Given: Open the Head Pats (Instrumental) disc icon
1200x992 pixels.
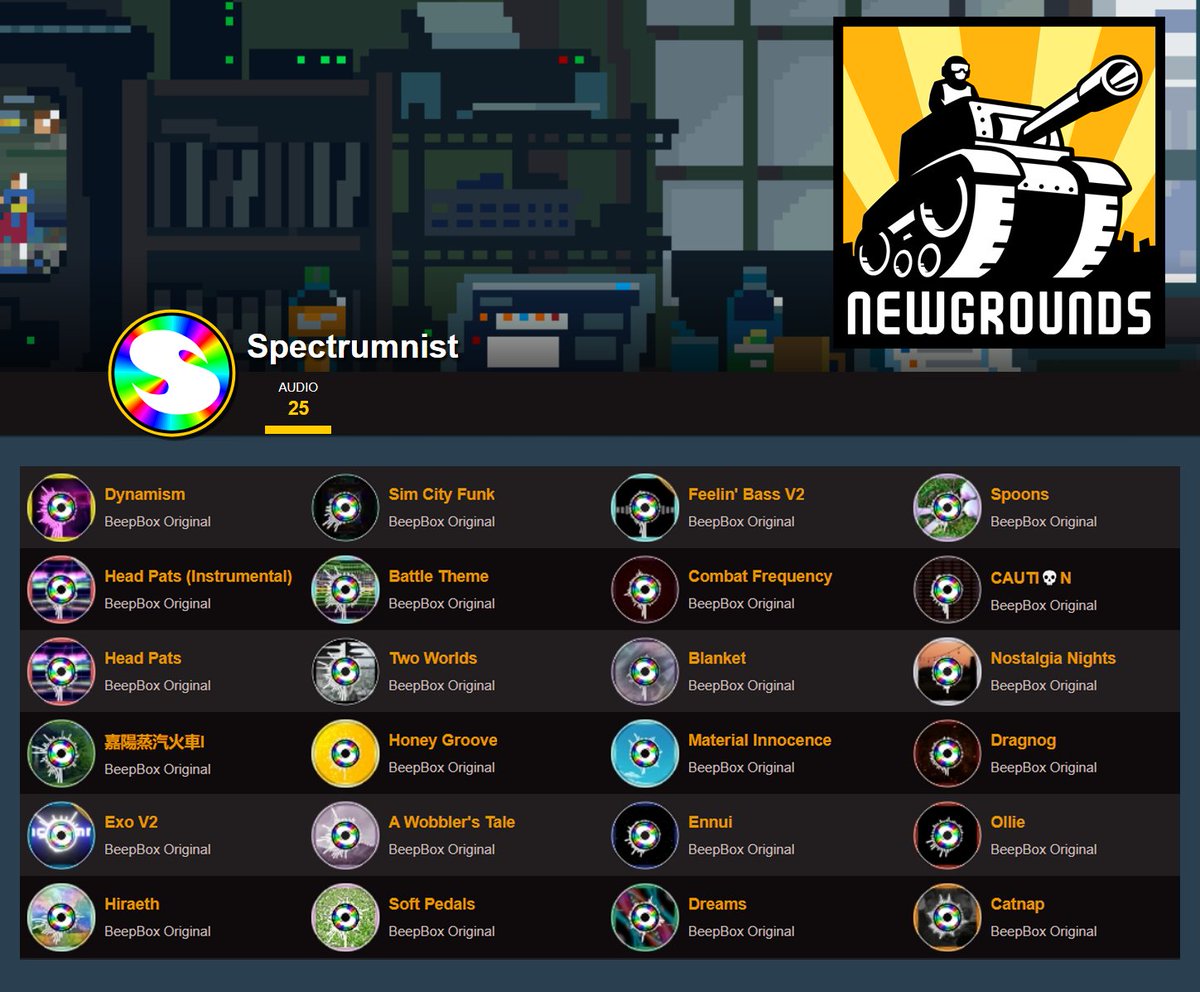Looking at the screenshot, I should tap(61, 589).
